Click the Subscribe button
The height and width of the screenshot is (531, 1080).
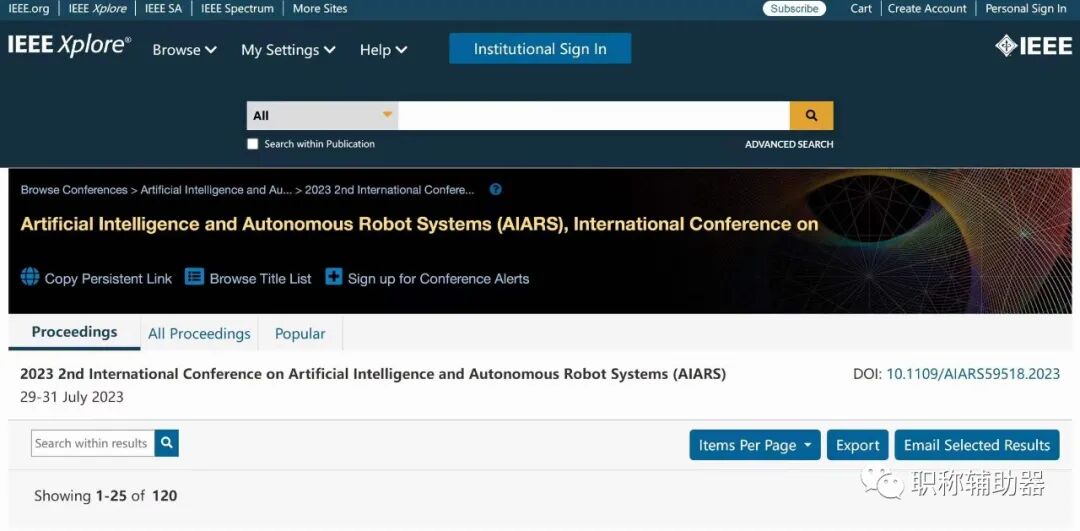pos(794,8)
